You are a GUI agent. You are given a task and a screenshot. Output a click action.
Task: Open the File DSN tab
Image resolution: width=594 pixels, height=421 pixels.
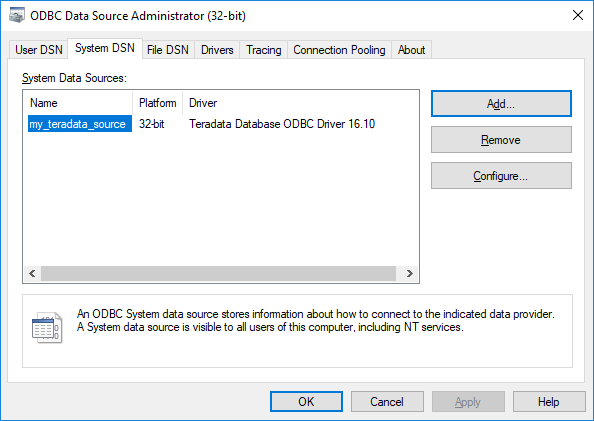[168, 50]
